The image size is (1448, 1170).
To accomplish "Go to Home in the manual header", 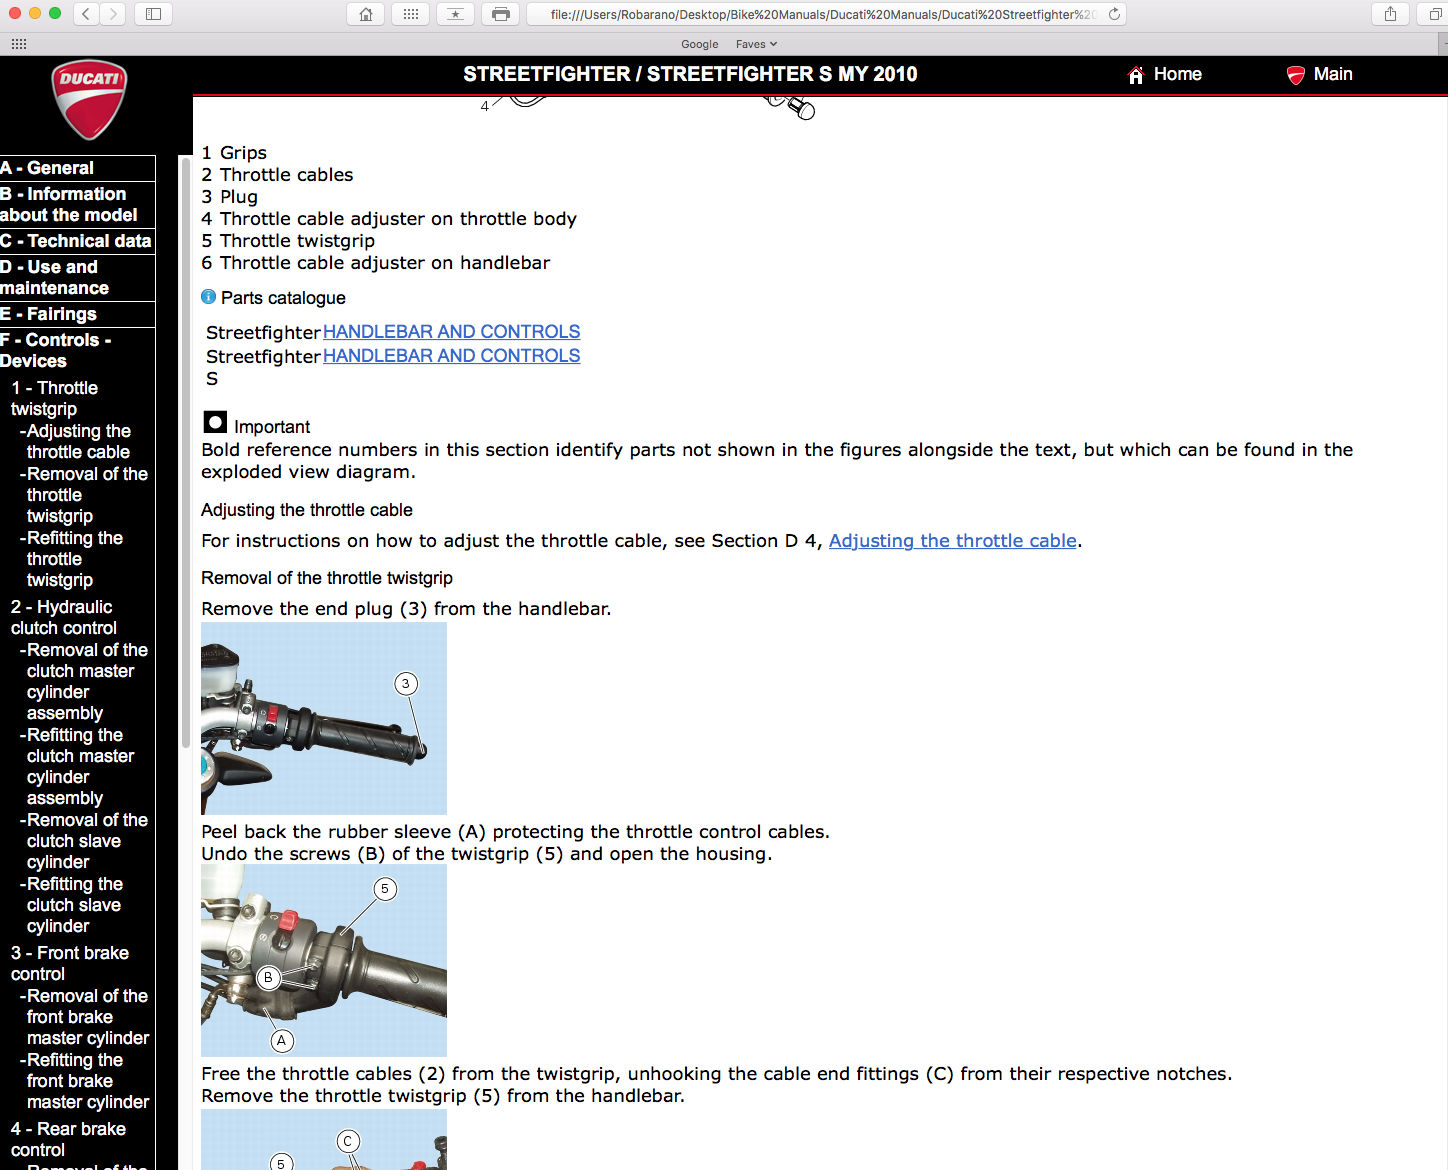I will pyautogui.click(x=1177, y=74).
